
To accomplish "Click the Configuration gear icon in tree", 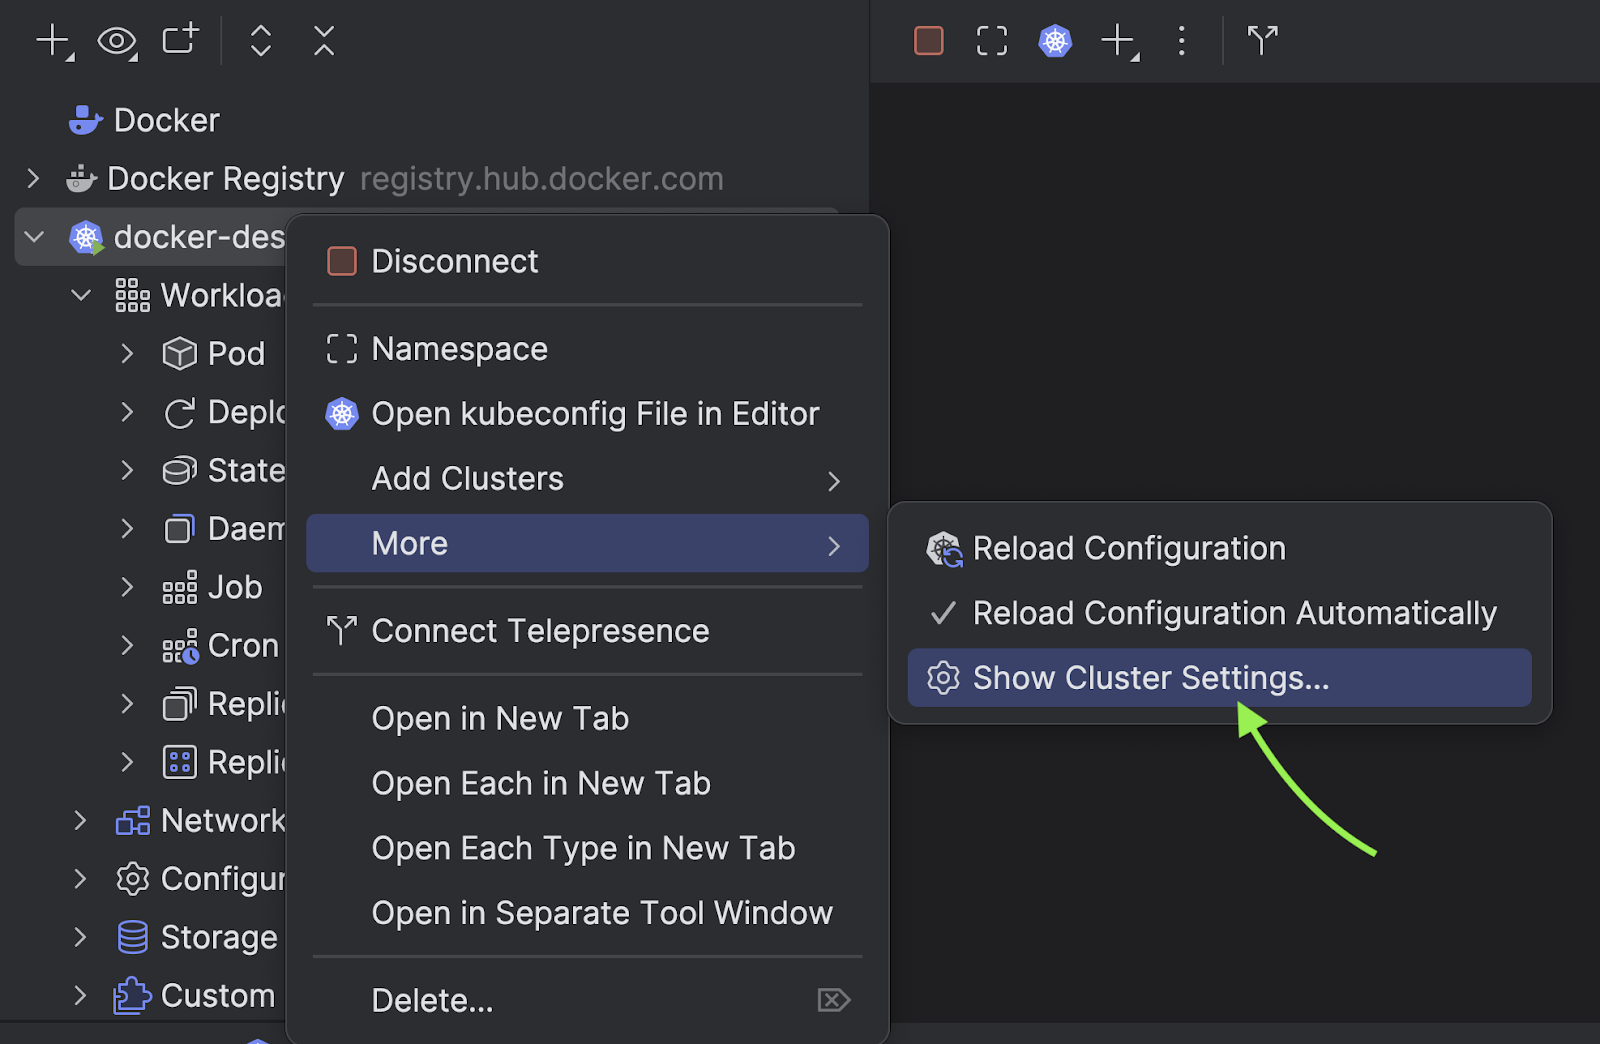I will pos(133,879).
